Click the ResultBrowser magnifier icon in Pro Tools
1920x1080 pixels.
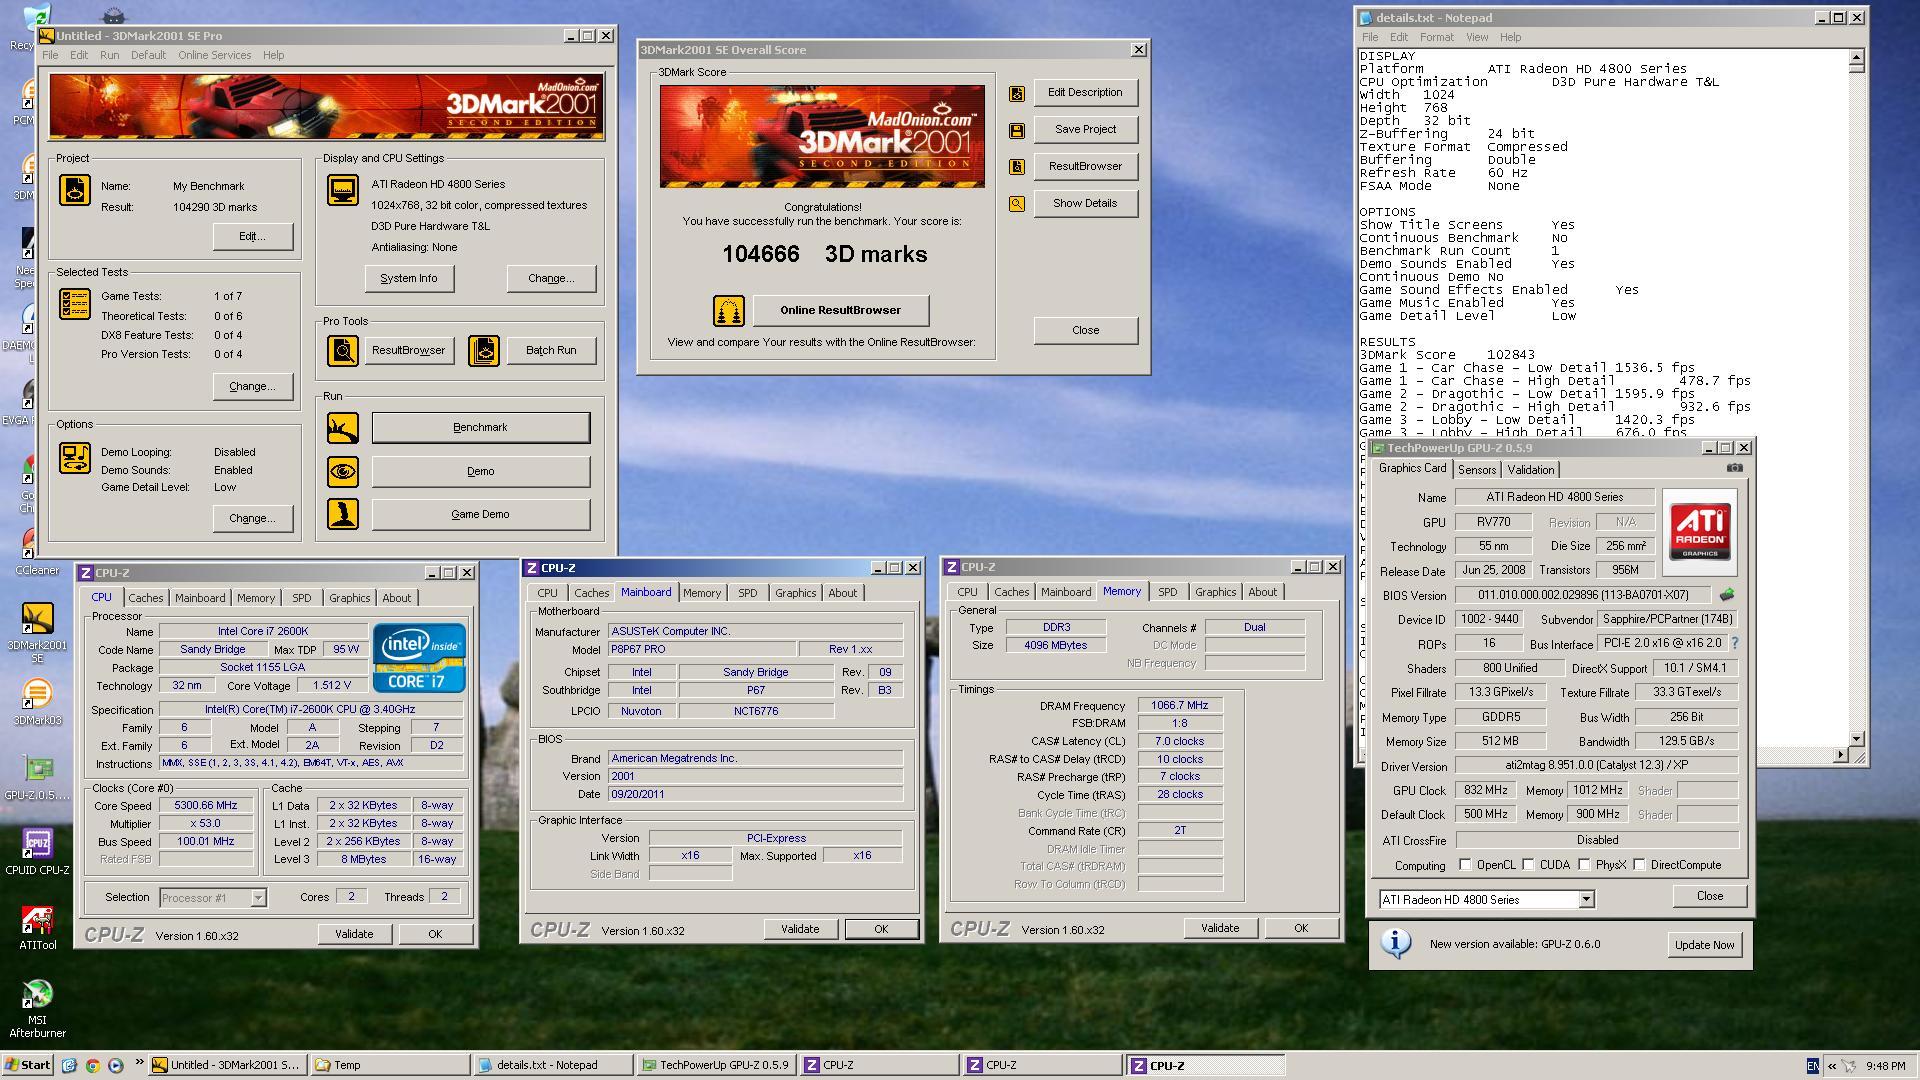pyautogui.click(x=343, y=351)
